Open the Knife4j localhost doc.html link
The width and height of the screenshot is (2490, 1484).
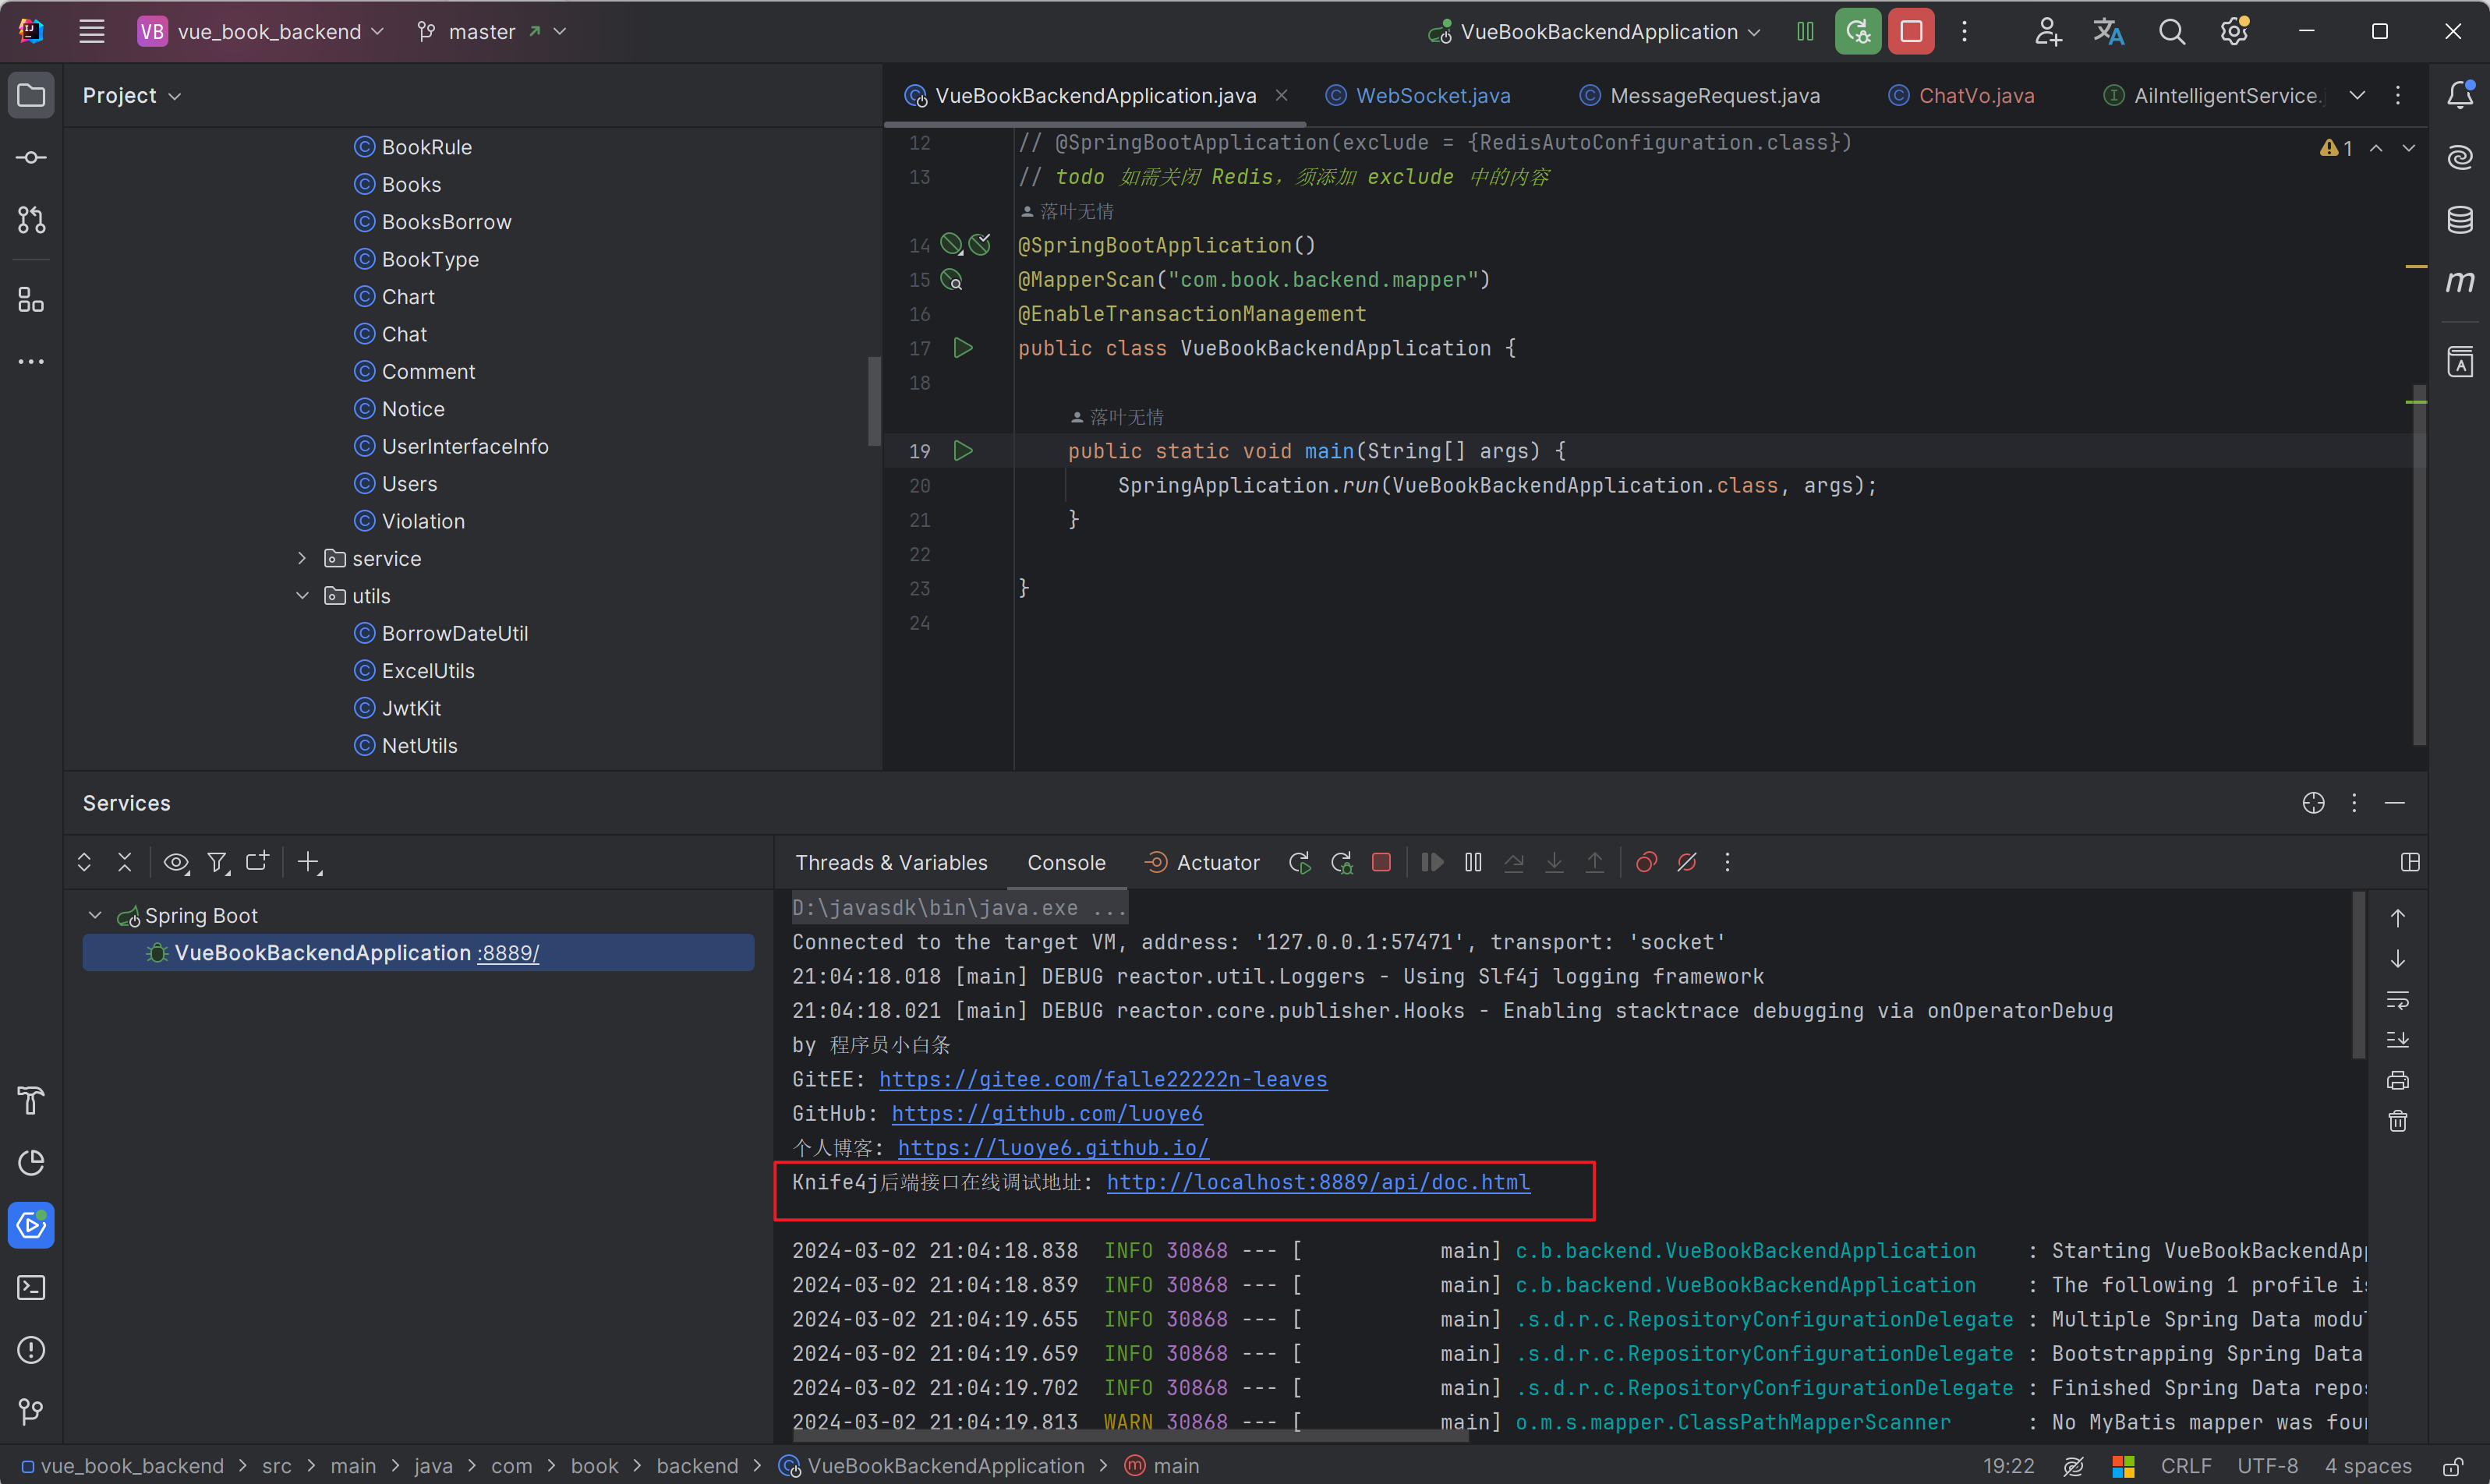pos(1318,1182)
